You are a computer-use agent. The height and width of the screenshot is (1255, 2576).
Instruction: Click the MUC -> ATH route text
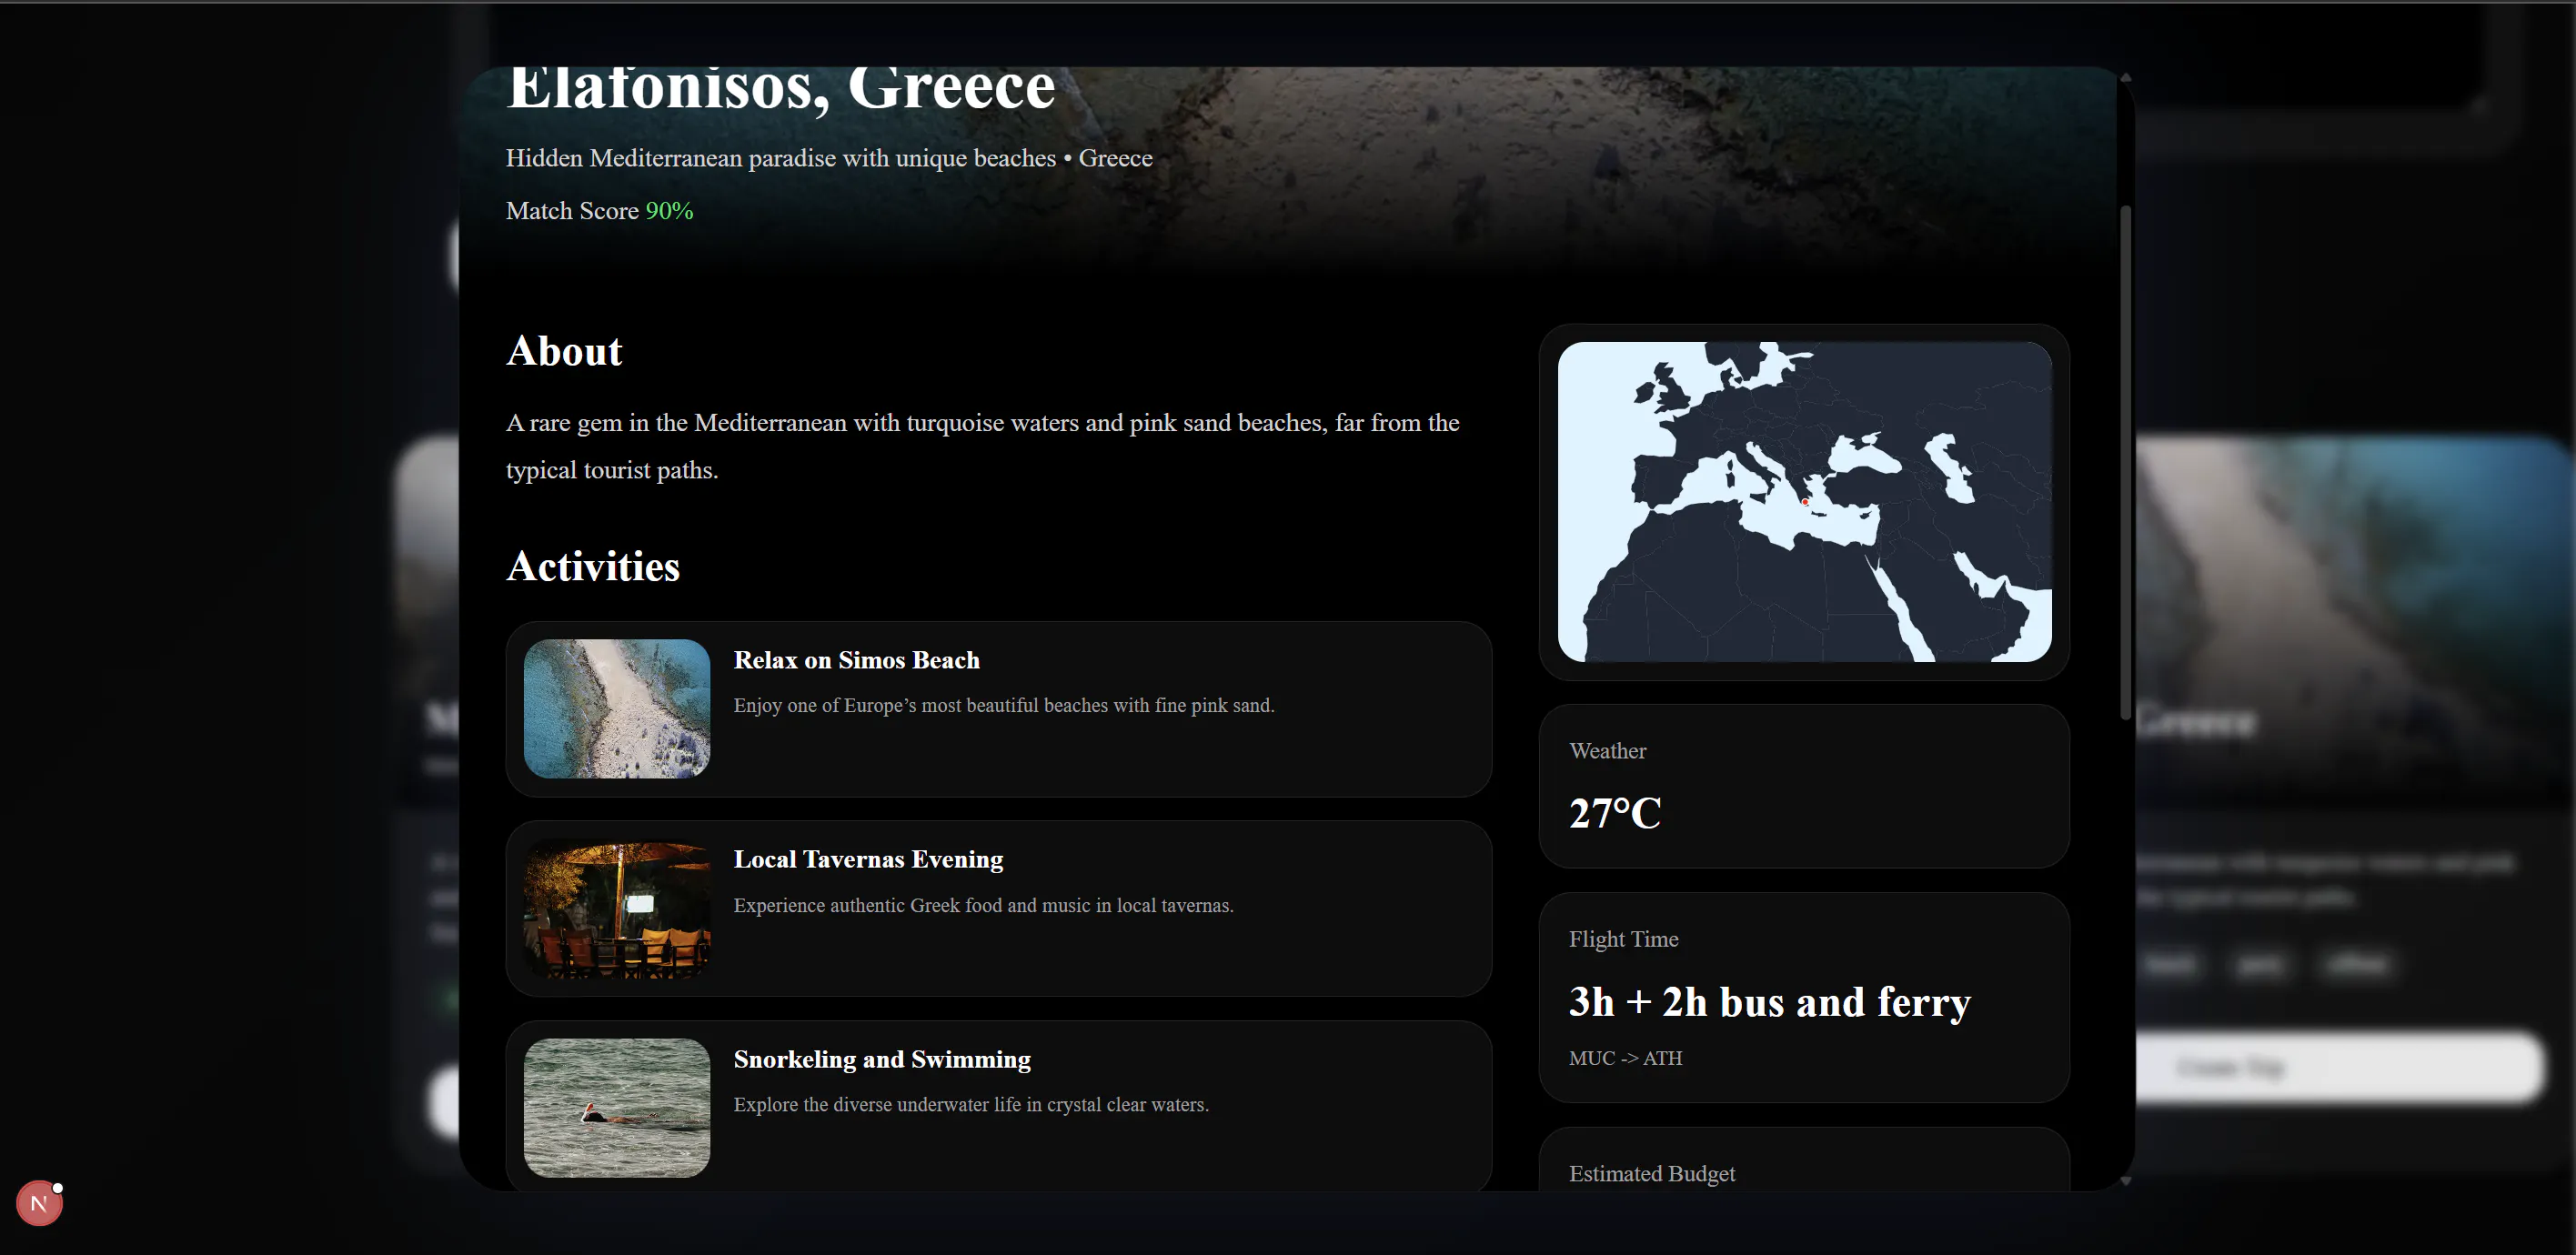point(1625,1058)
